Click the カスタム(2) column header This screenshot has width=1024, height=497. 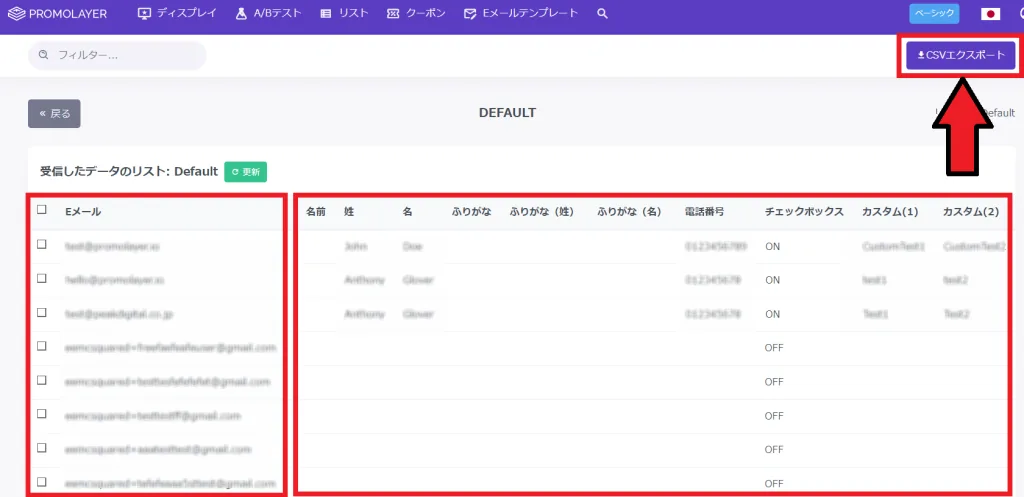click(971, 212)
